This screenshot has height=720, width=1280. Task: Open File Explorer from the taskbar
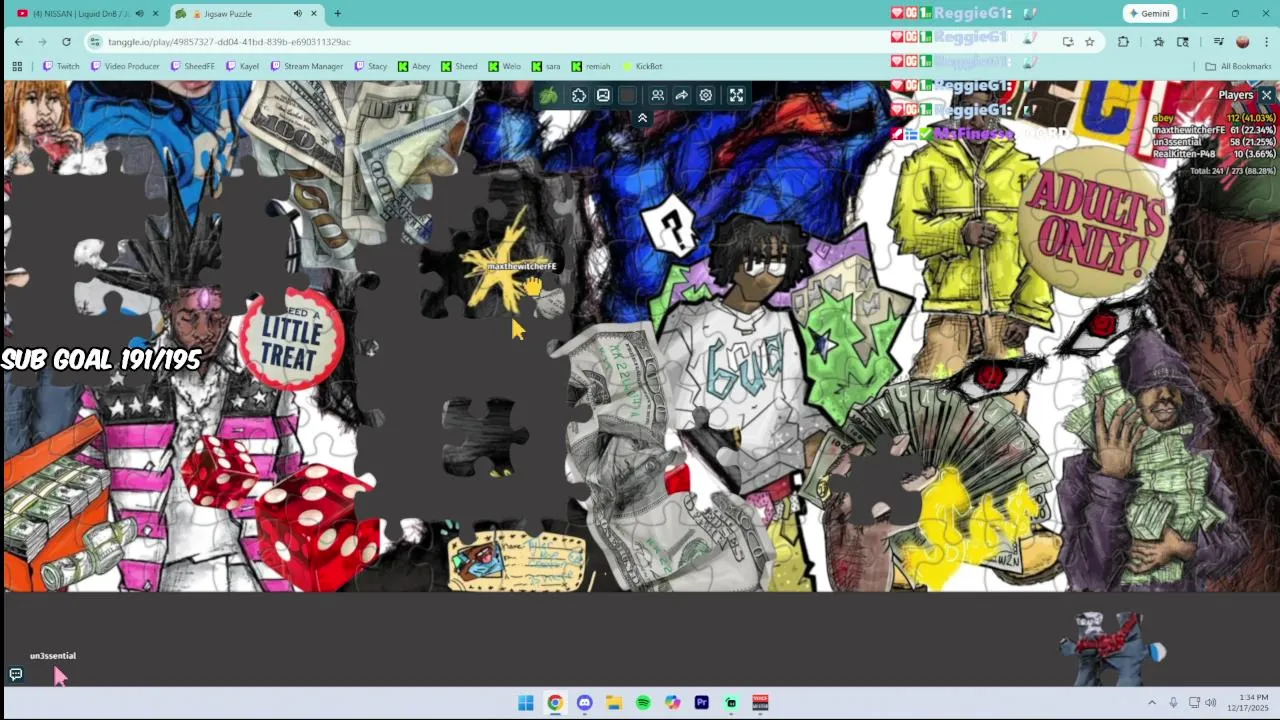coord(613,703)
